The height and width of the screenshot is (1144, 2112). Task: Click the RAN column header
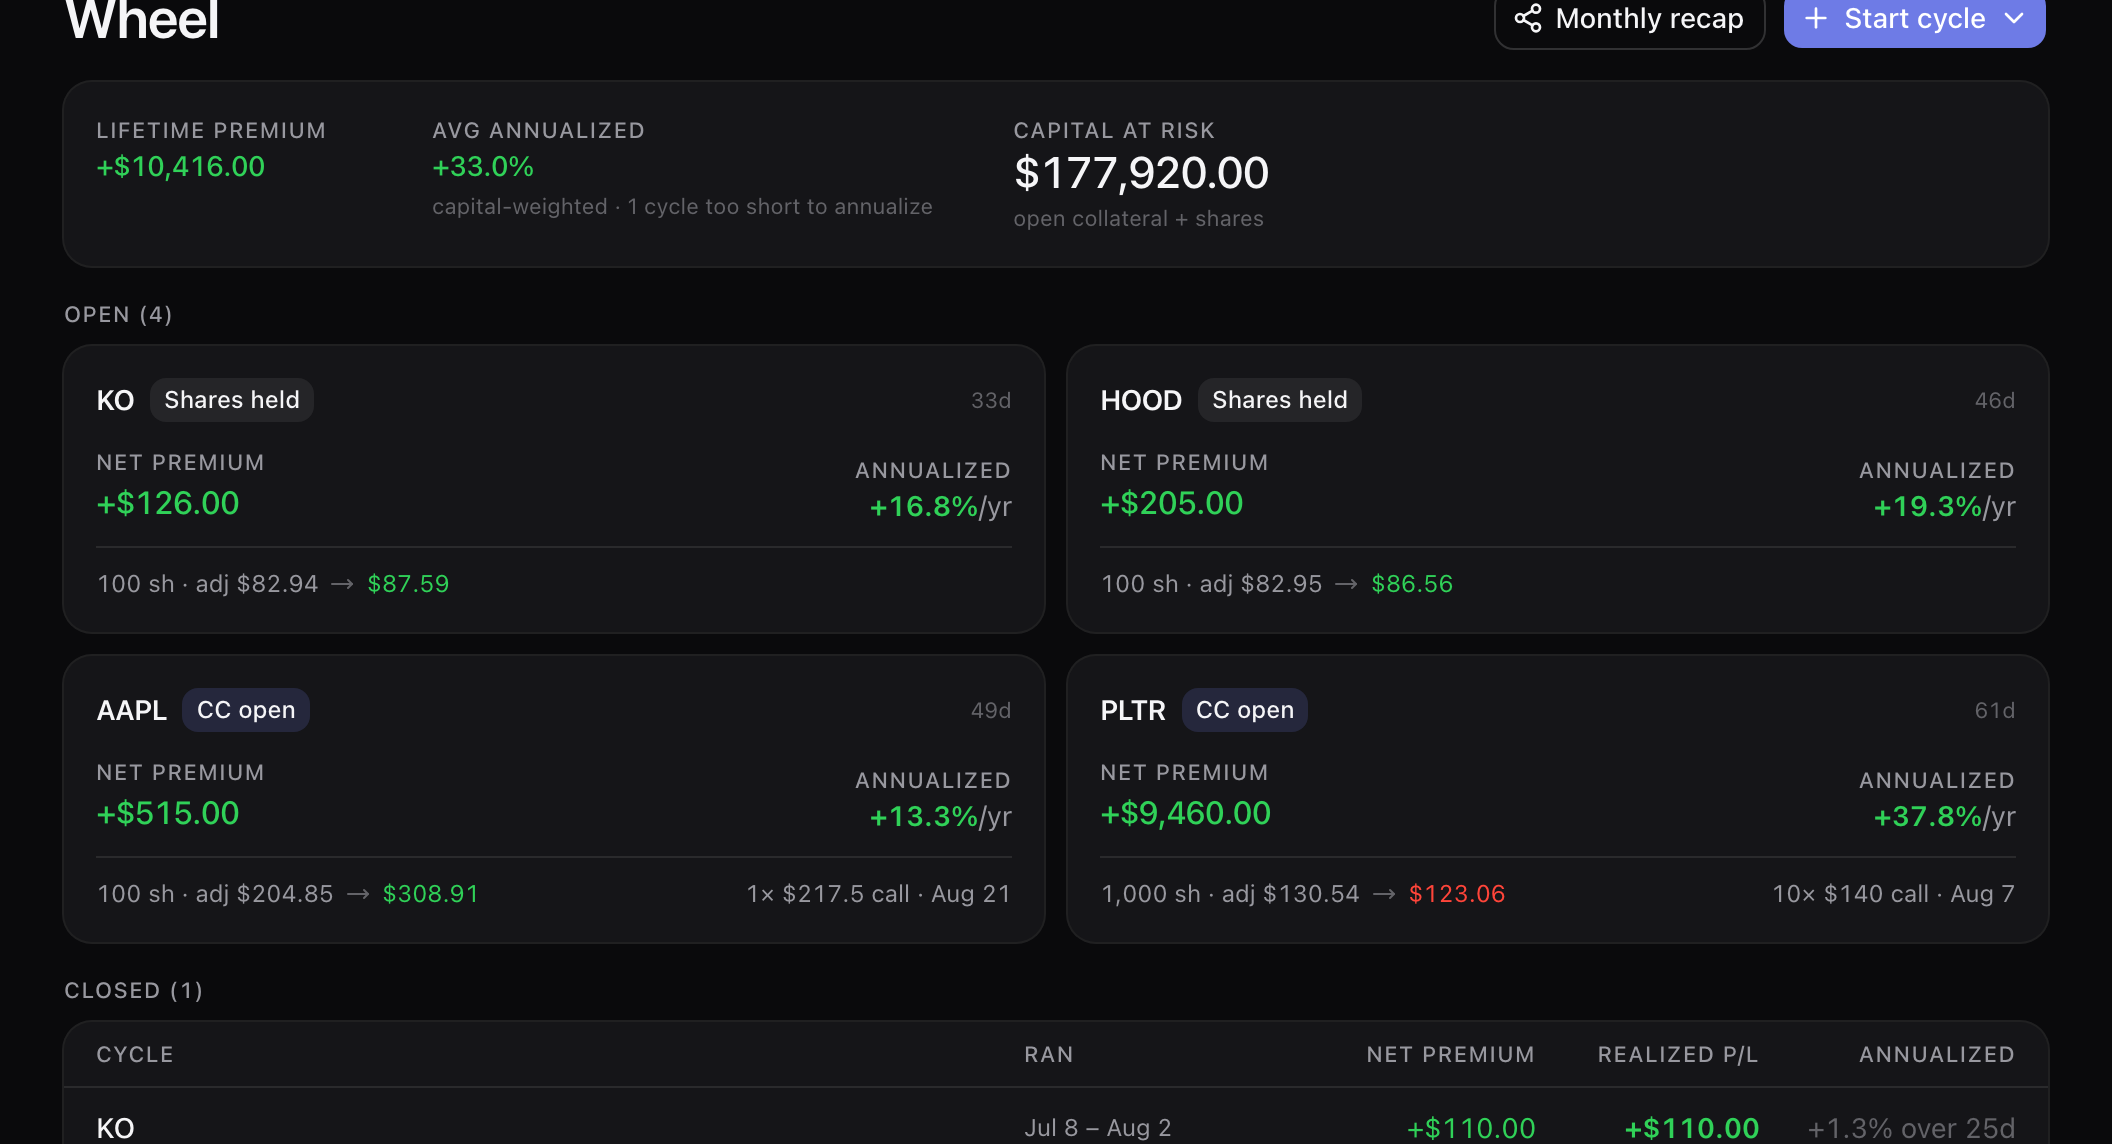(x=1049, y=1055)
